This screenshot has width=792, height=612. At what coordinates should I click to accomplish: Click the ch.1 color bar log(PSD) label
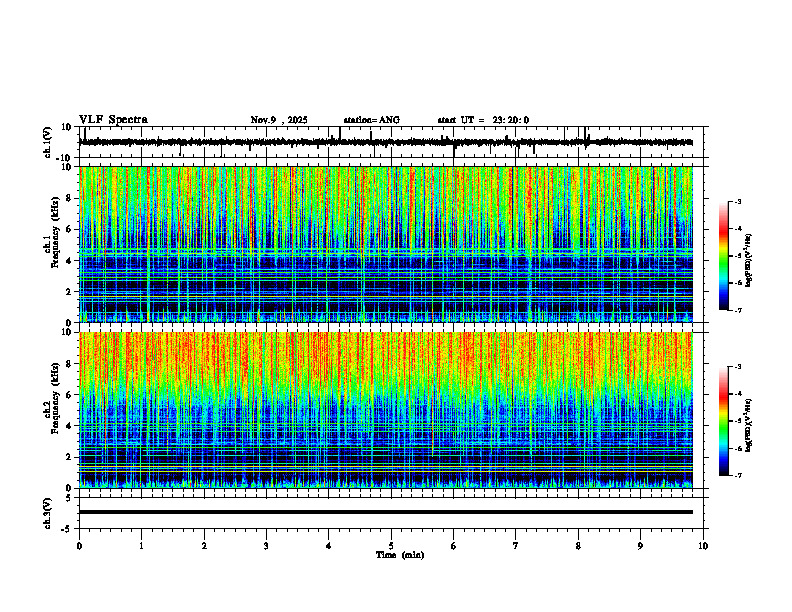click(x=749, y=261)
